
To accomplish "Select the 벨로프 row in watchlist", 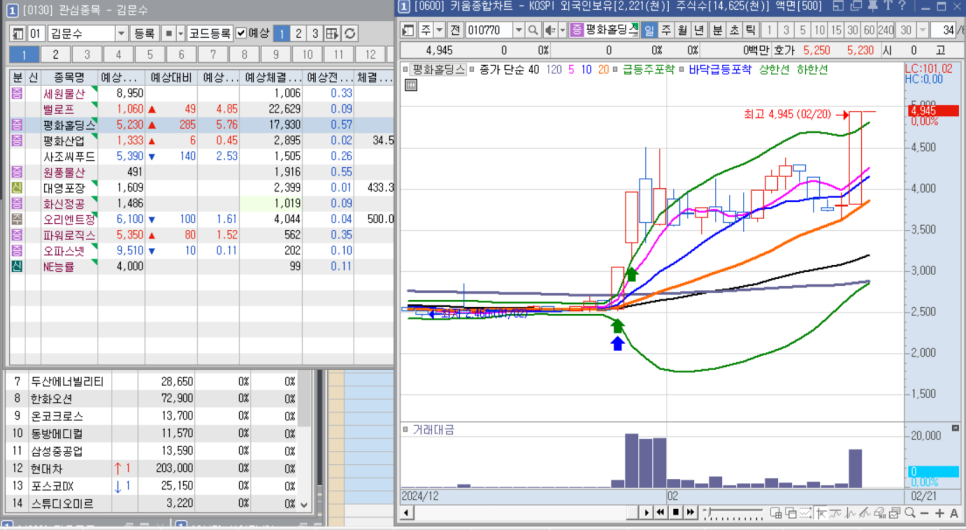I will (x=201, y=109).
